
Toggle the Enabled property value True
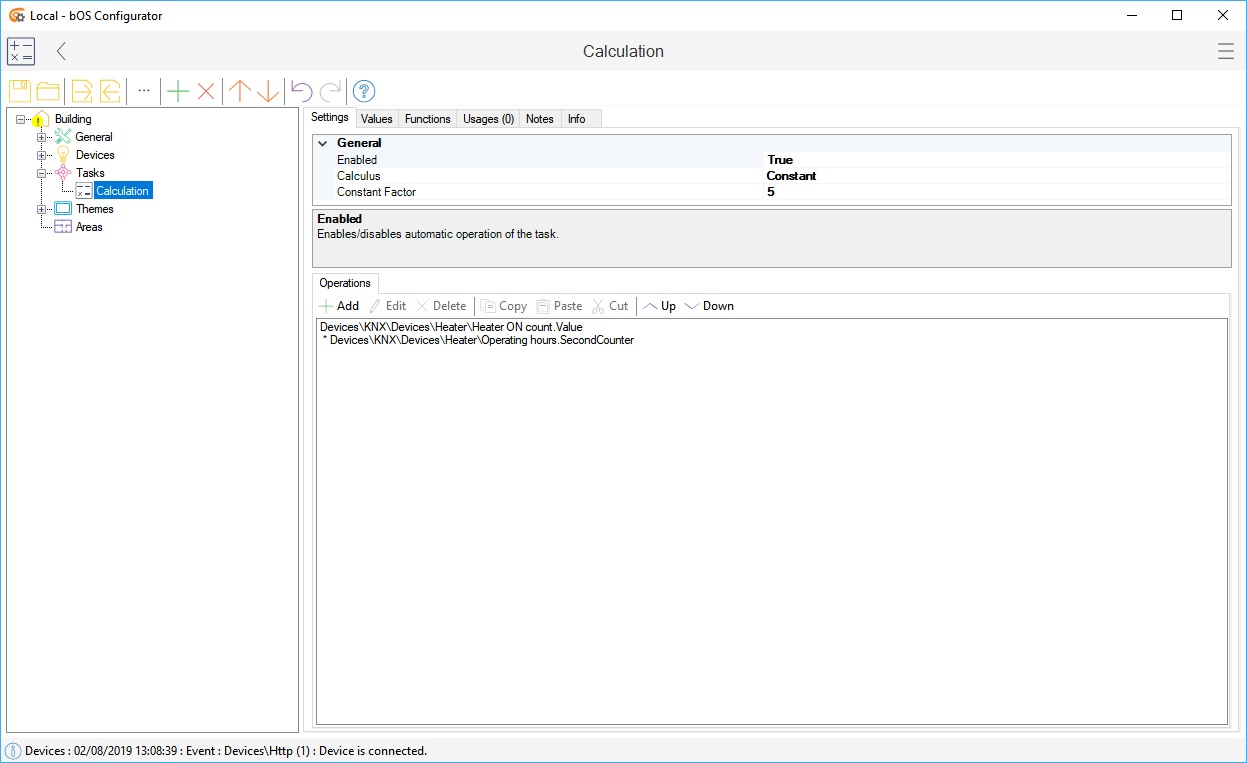point(780,160)
